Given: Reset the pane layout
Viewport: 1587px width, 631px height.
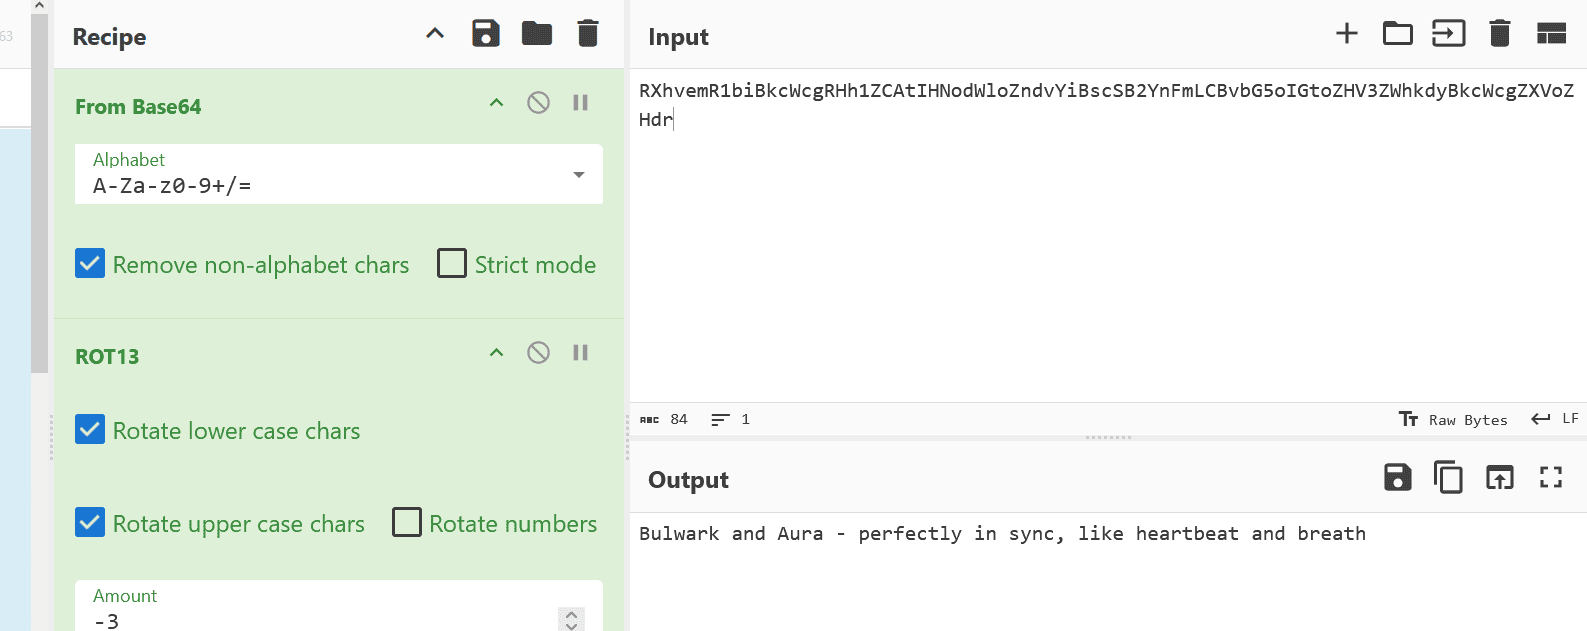Looking at the screenshot, I should pos(1551,34).
